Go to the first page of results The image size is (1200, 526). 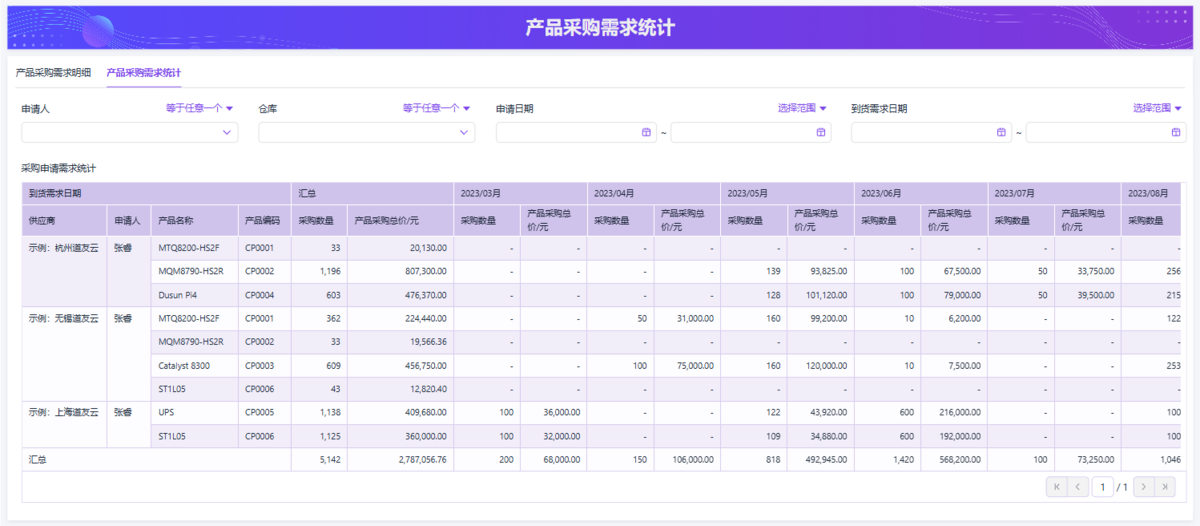1055,487
